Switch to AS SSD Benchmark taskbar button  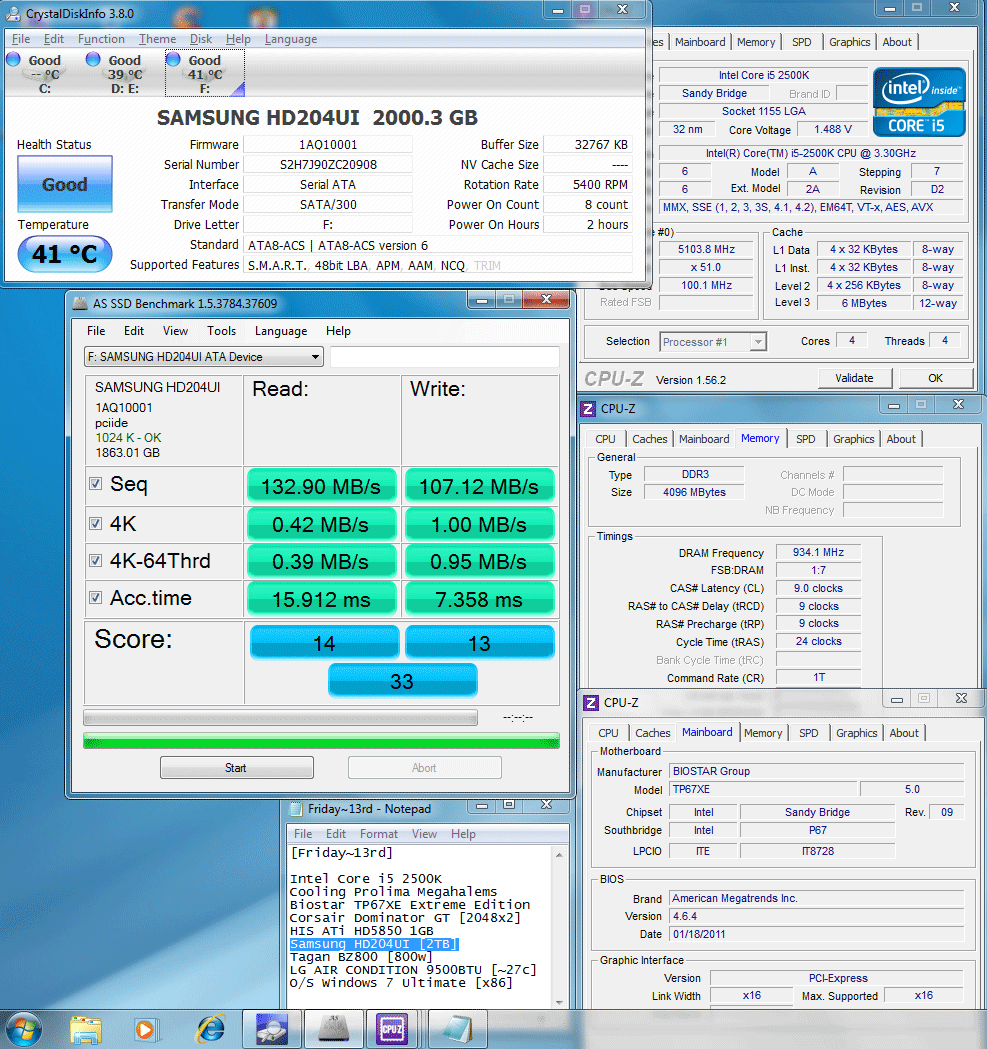(333, 1029)
